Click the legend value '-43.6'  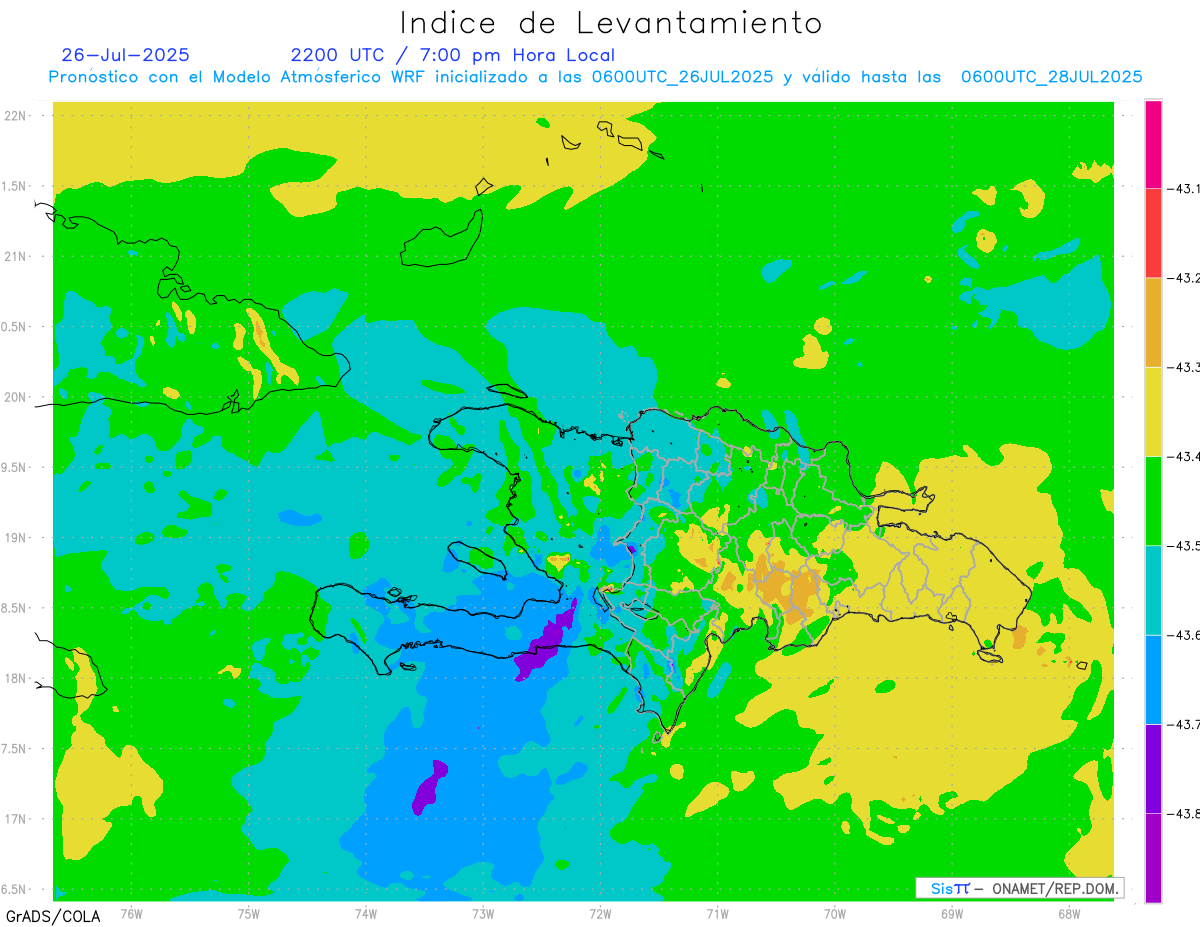1183,635
